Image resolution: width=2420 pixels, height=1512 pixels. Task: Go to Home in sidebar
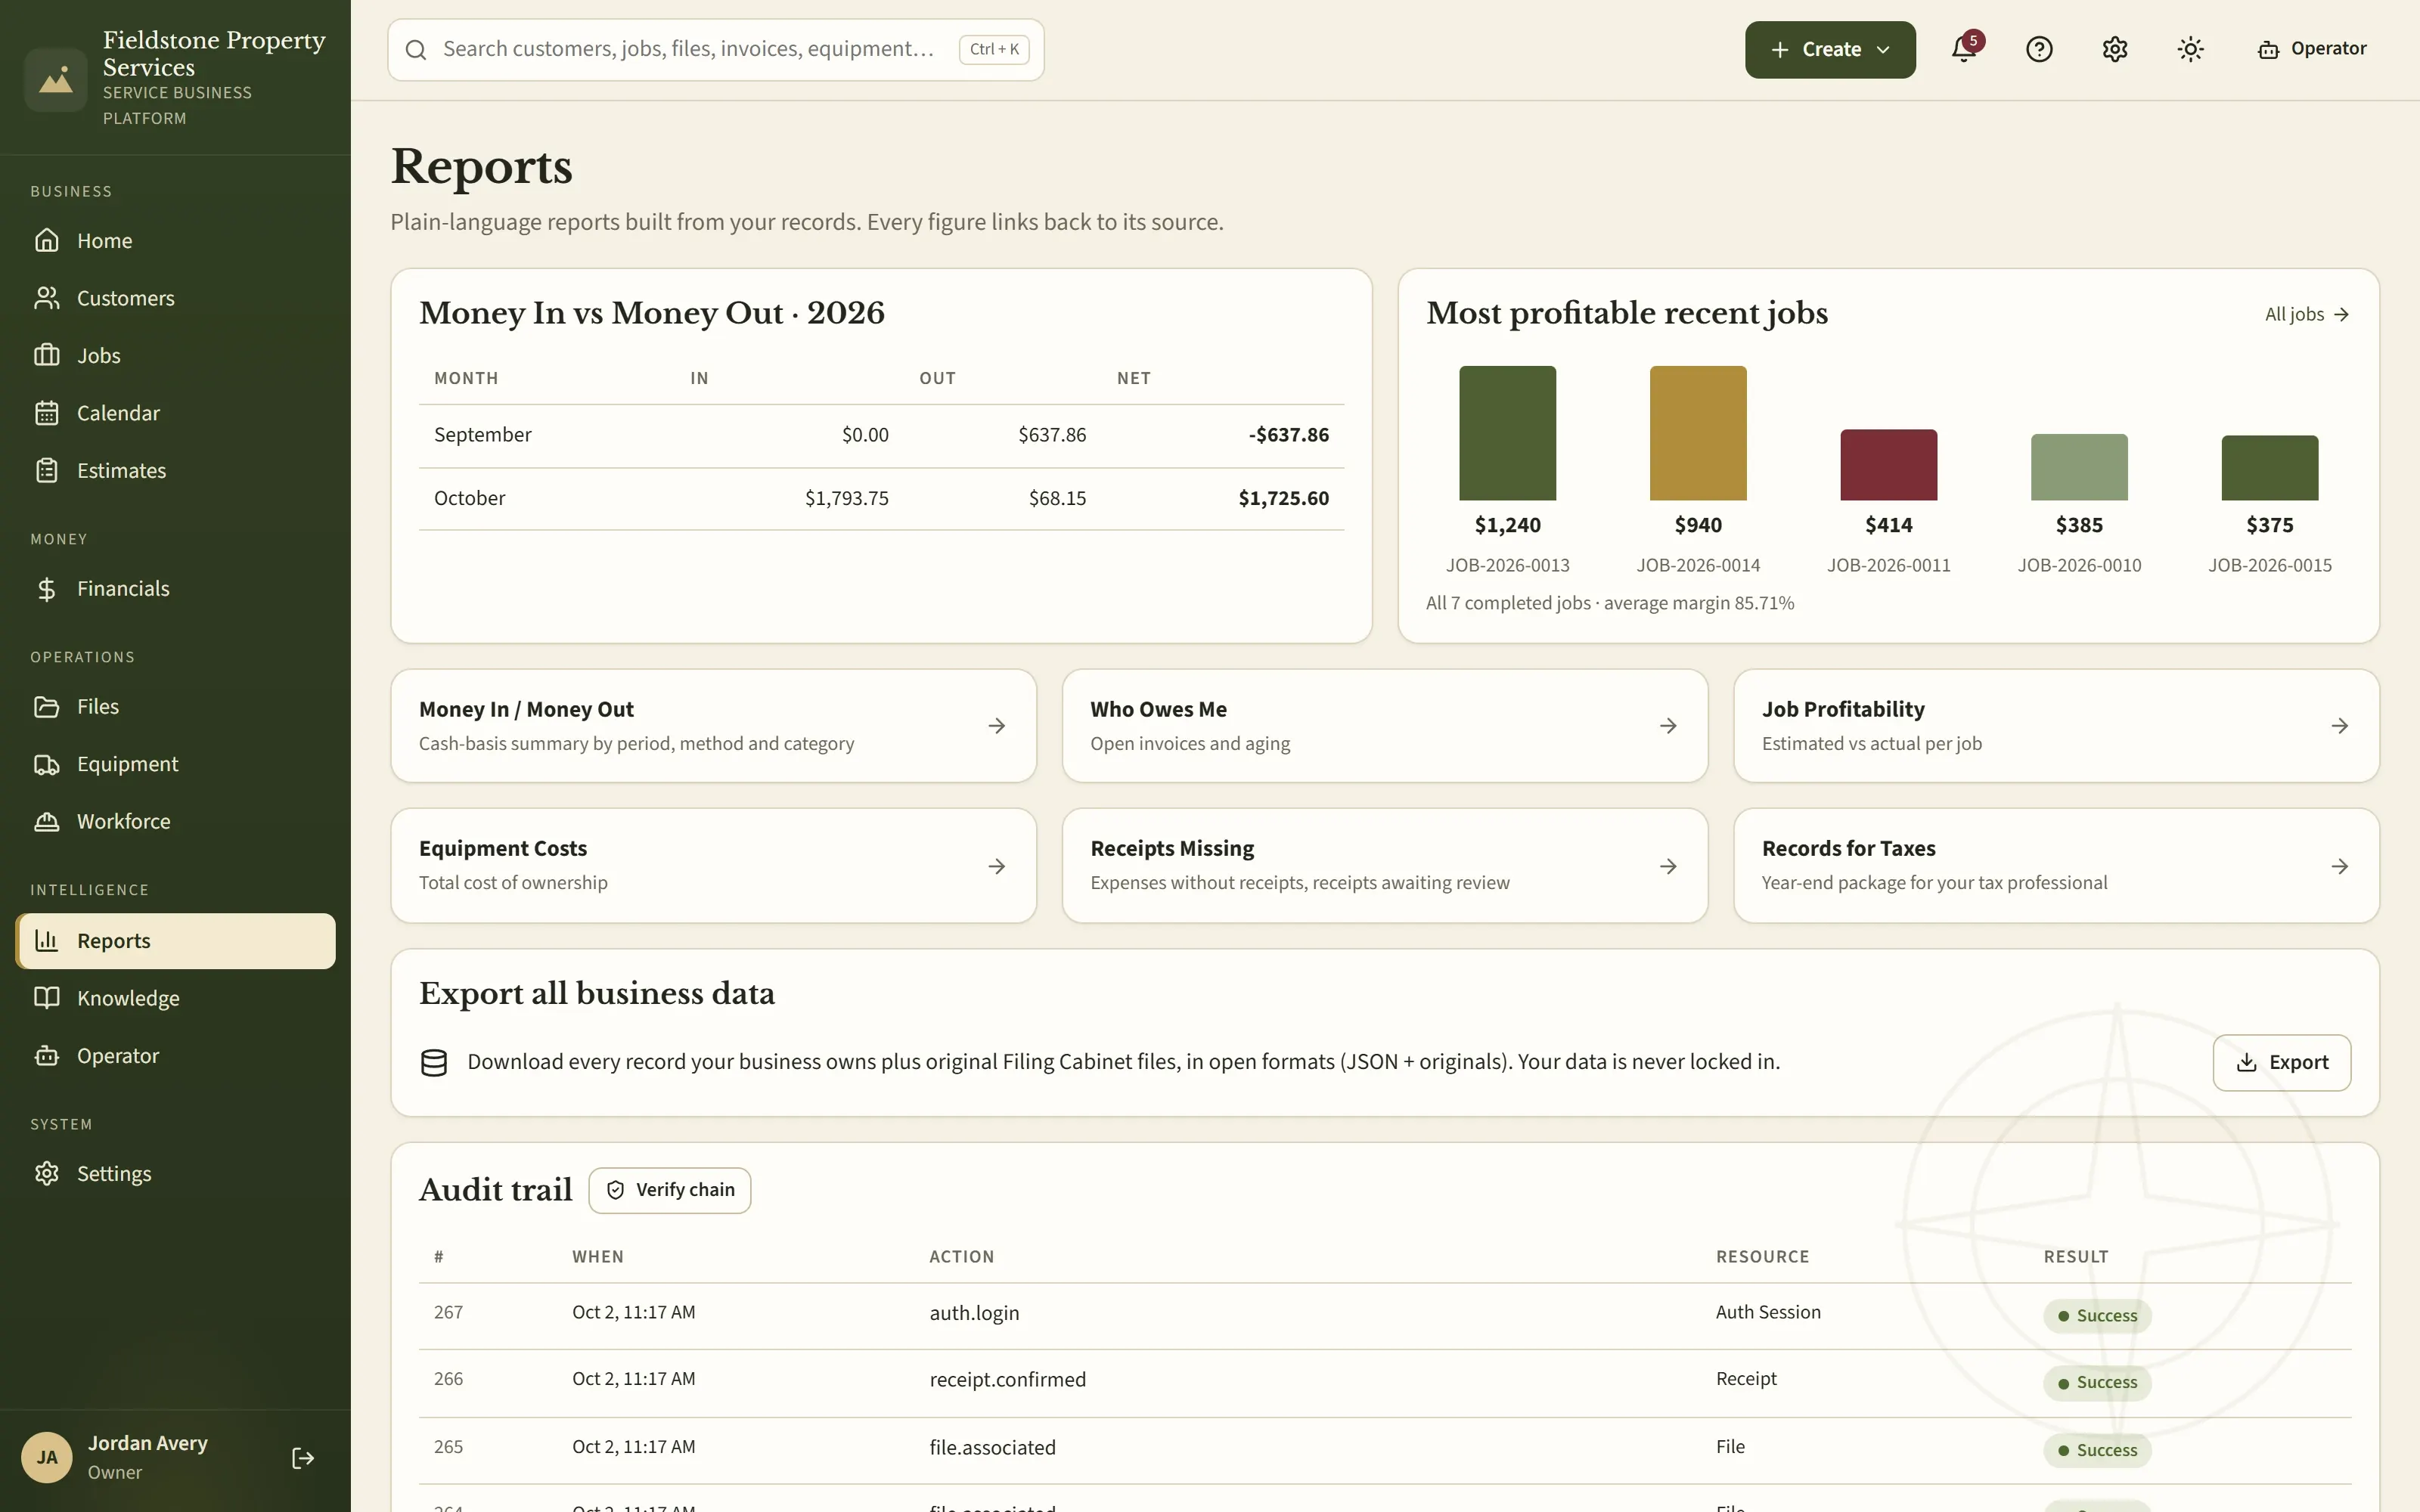pos(175,241)
